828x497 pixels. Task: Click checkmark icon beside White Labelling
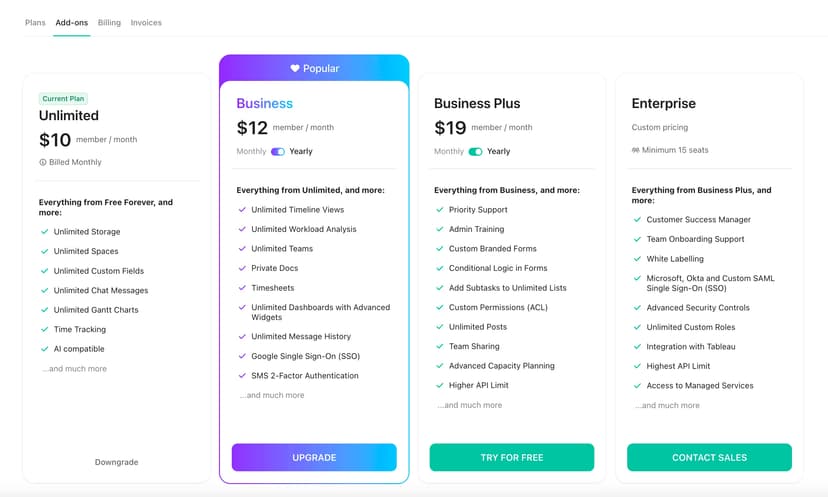637,259
